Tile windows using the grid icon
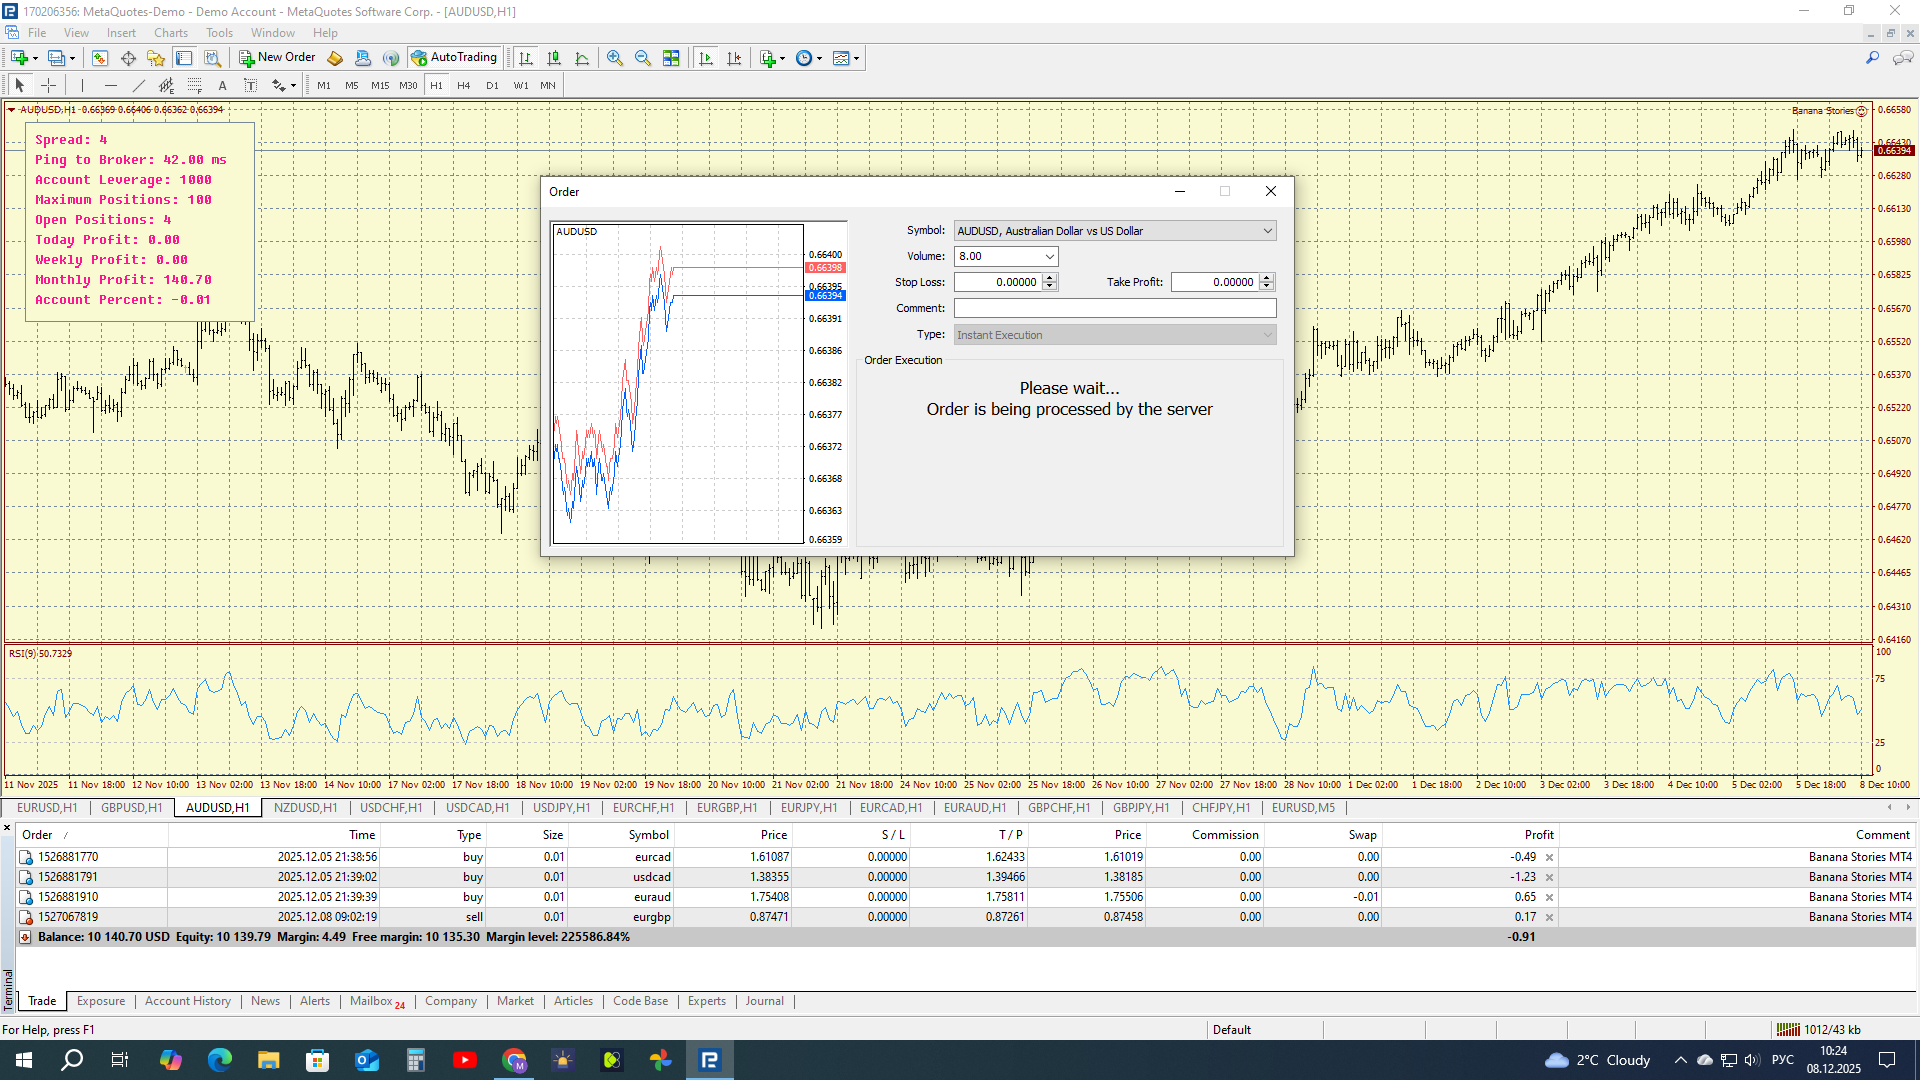The image size is (1920, 1080). tap(671, 58)
